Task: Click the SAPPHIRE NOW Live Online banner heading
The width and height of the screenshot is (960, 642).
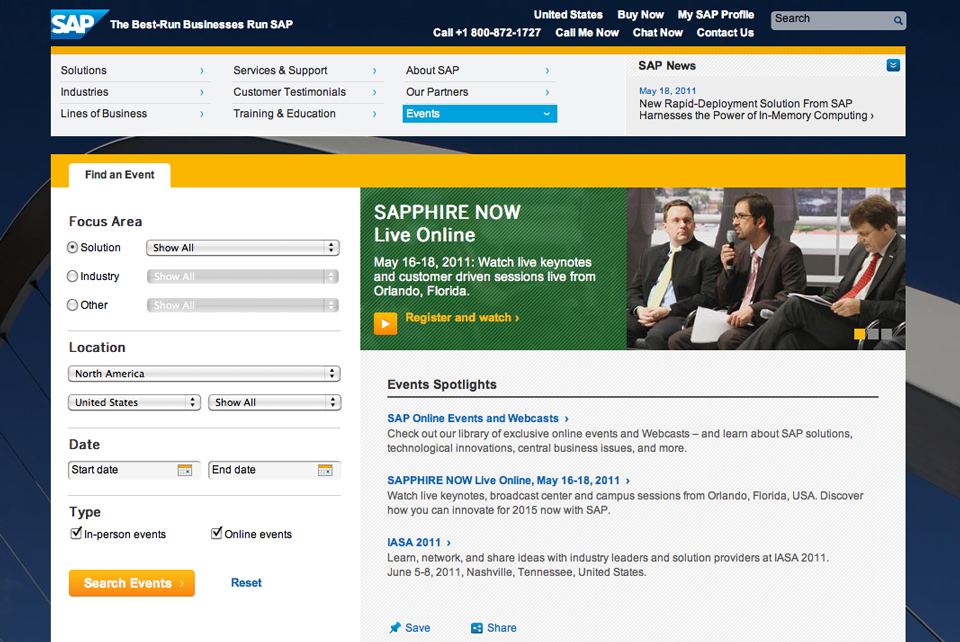Action: (x=447, y=223)
